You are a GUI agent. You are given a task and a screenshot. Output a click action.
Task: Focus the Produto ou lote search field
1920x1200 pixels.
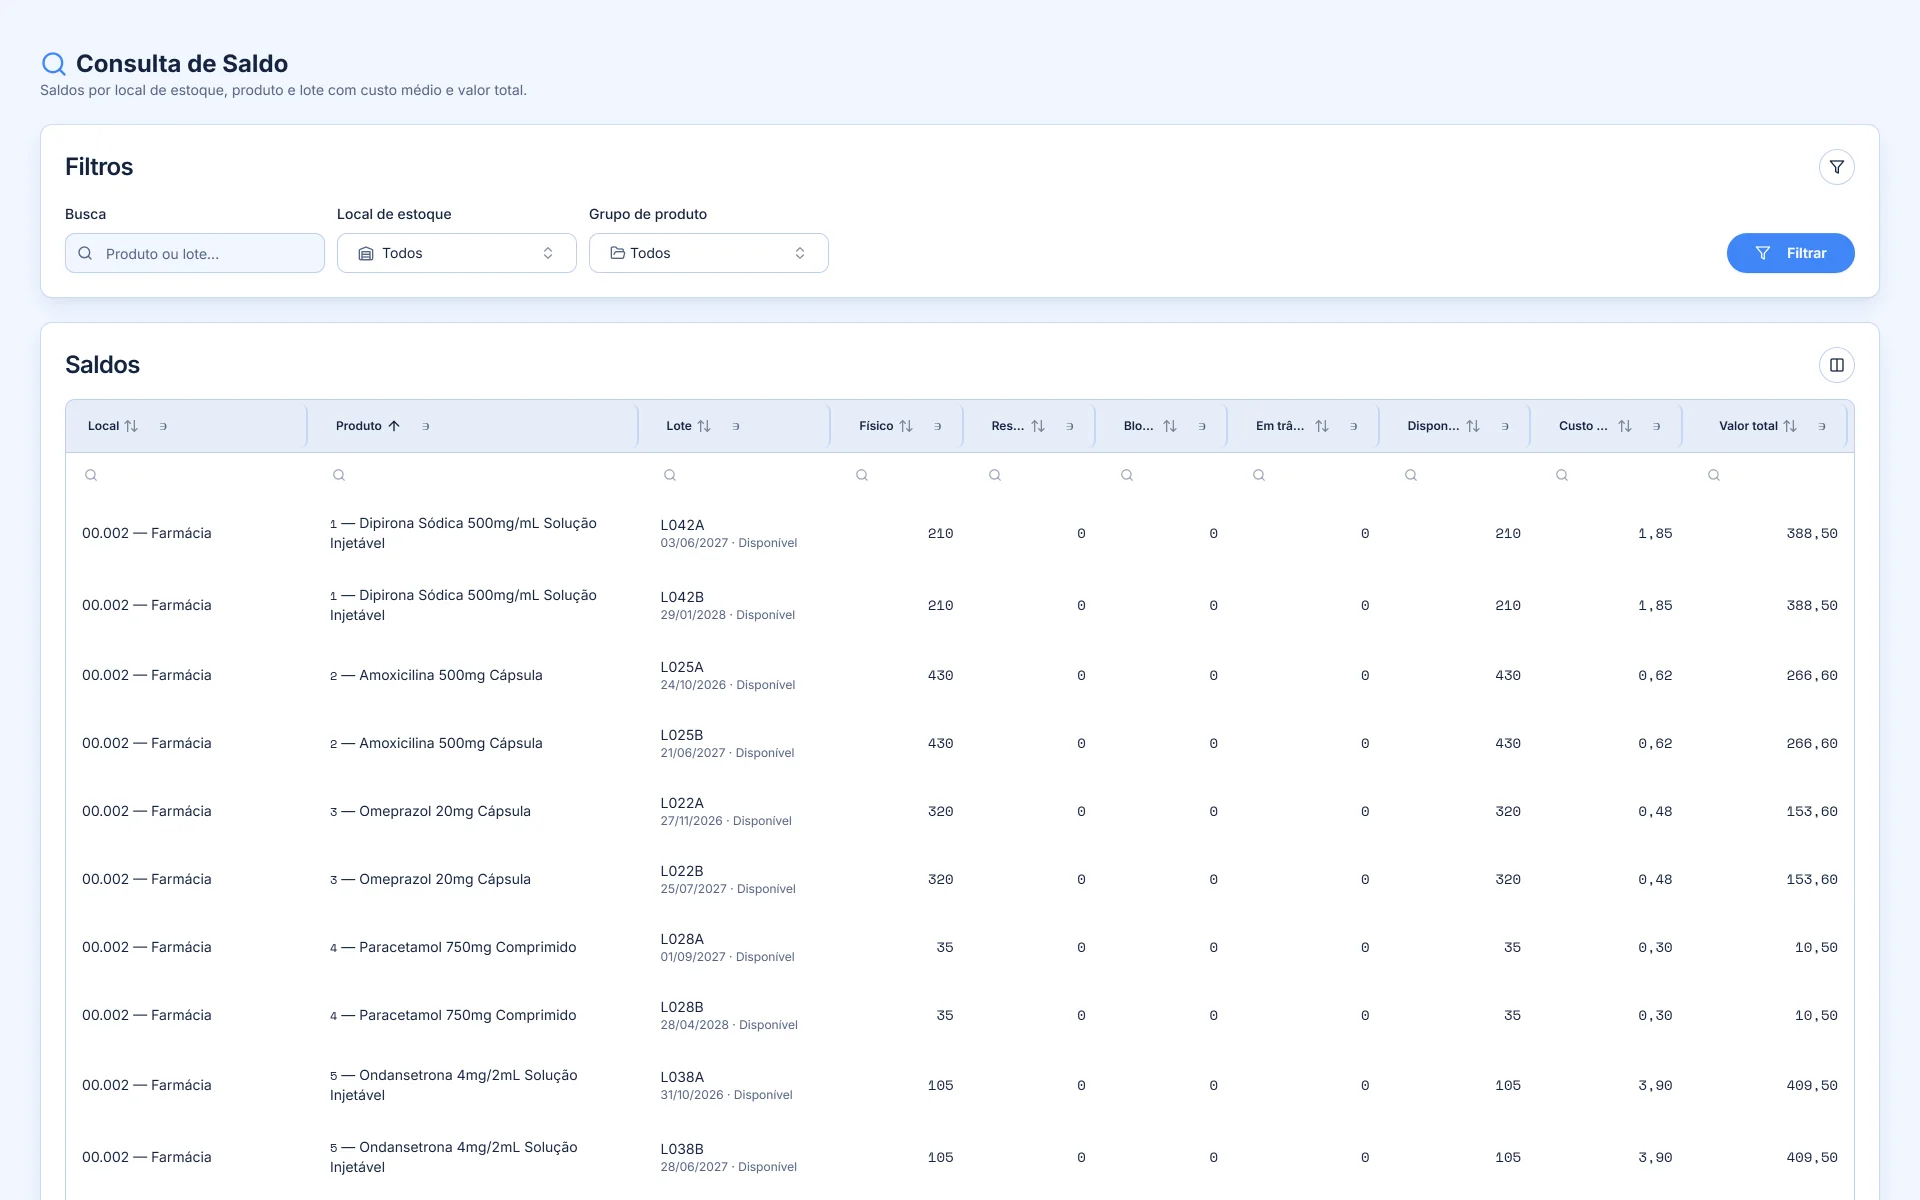(x=194, y=253)
